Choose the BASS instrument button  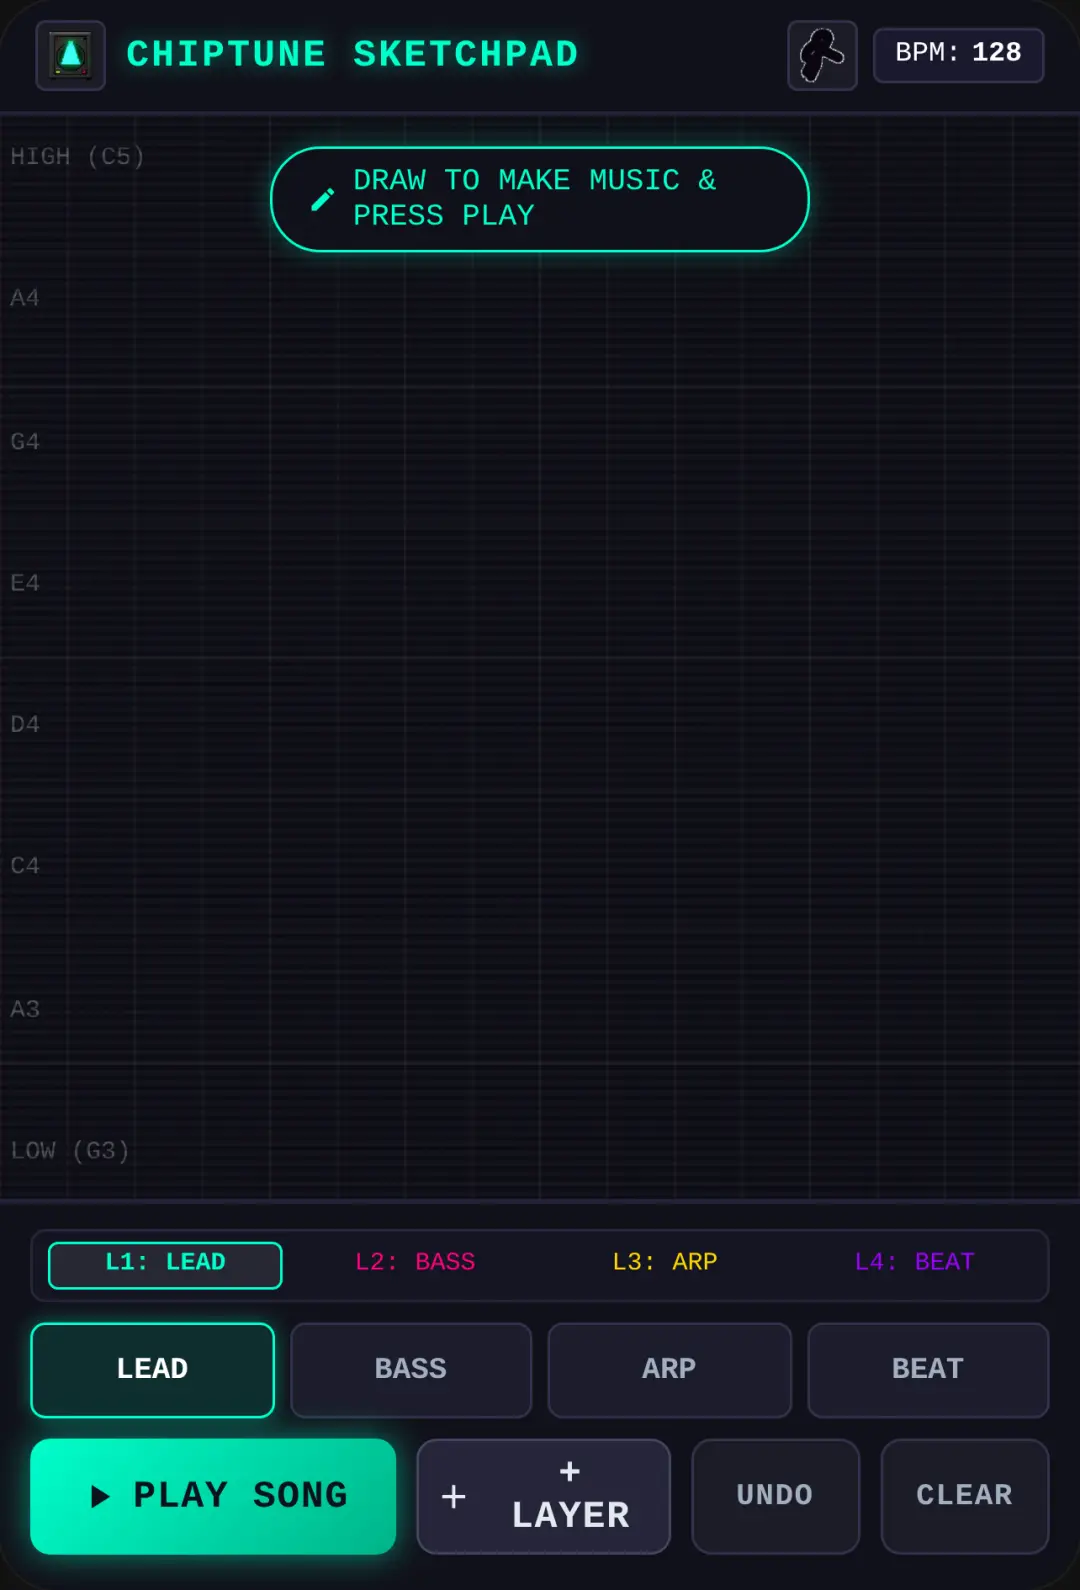click(x=411, y=1370)
